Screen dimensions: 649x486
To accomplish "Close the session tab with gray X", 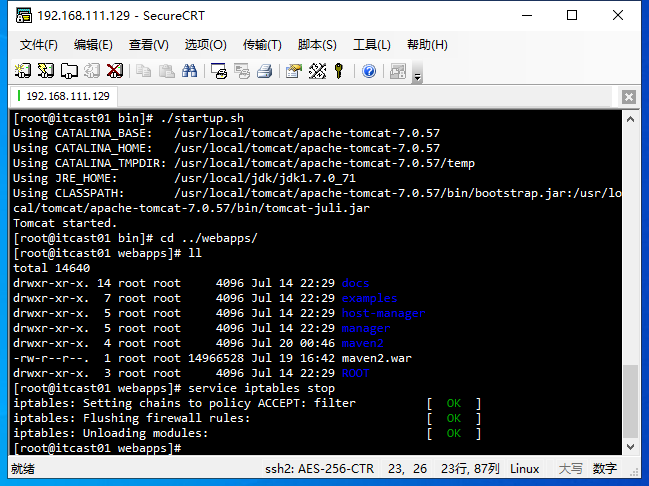I will click(x=629, y=97).
